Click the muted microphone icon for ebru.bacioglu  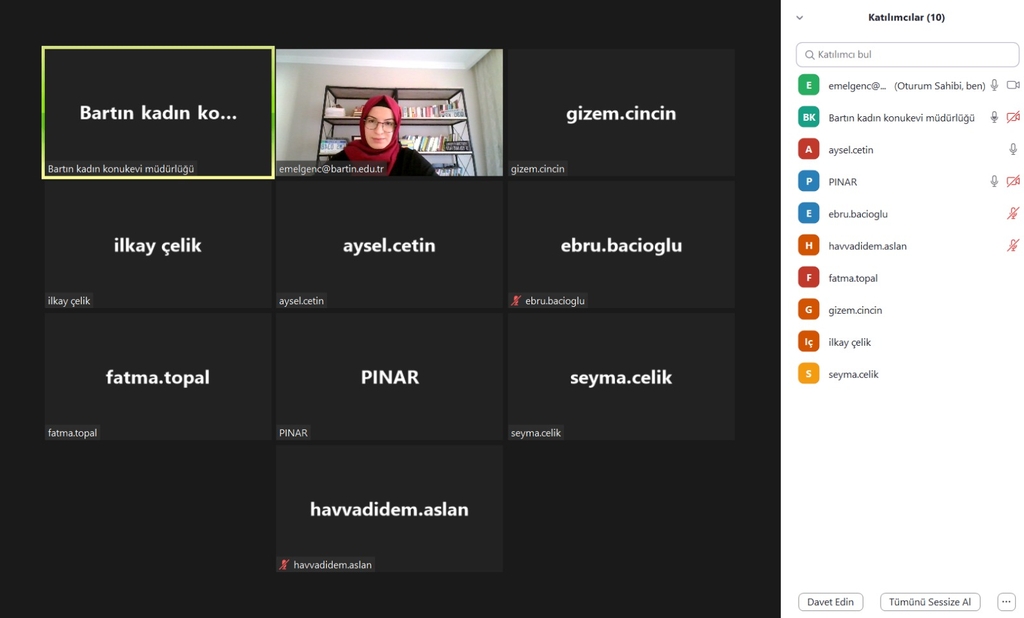coord(1013,214)
